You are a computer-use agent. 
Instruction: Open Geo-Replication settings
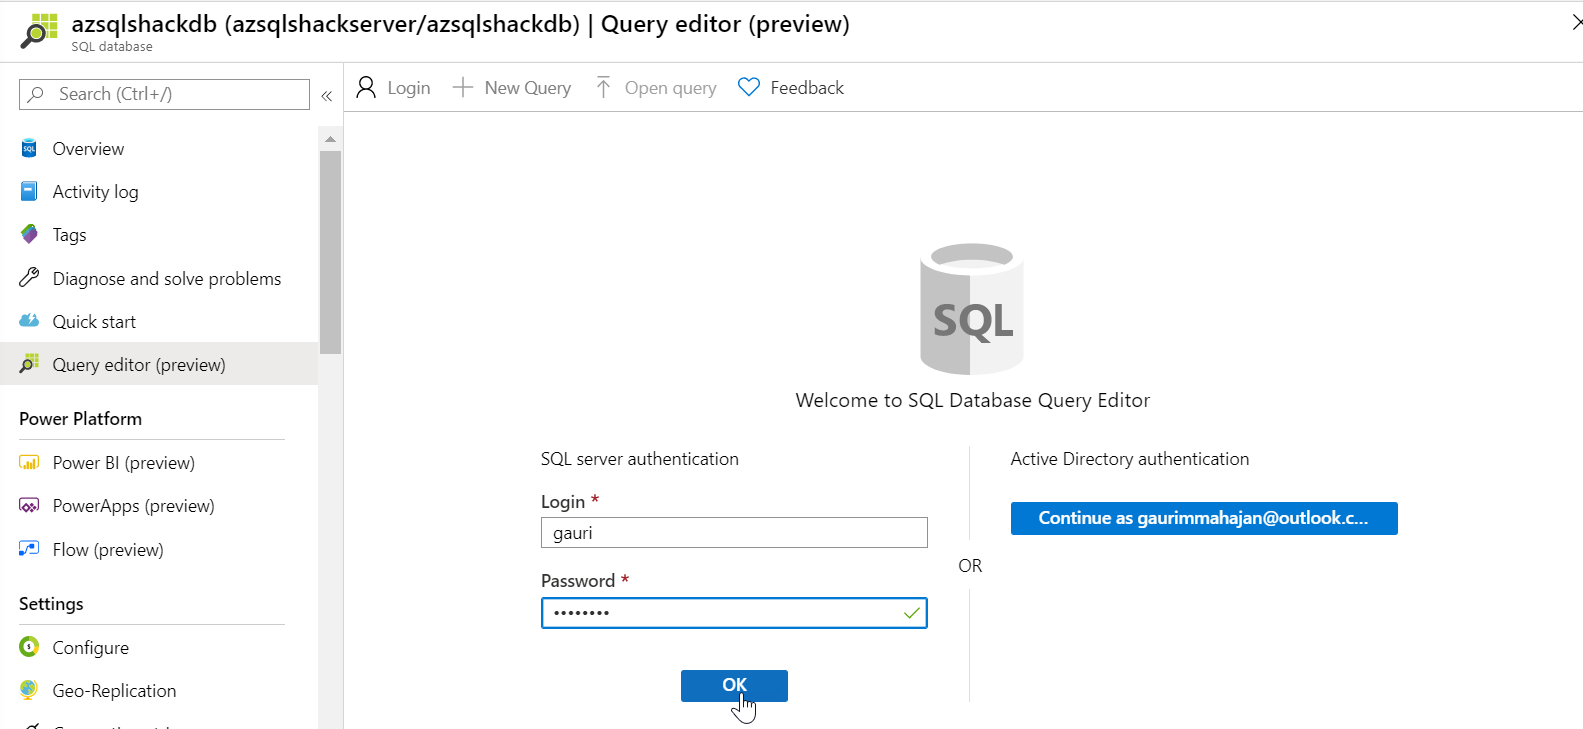pyautogui.click(x=114, y=691)
